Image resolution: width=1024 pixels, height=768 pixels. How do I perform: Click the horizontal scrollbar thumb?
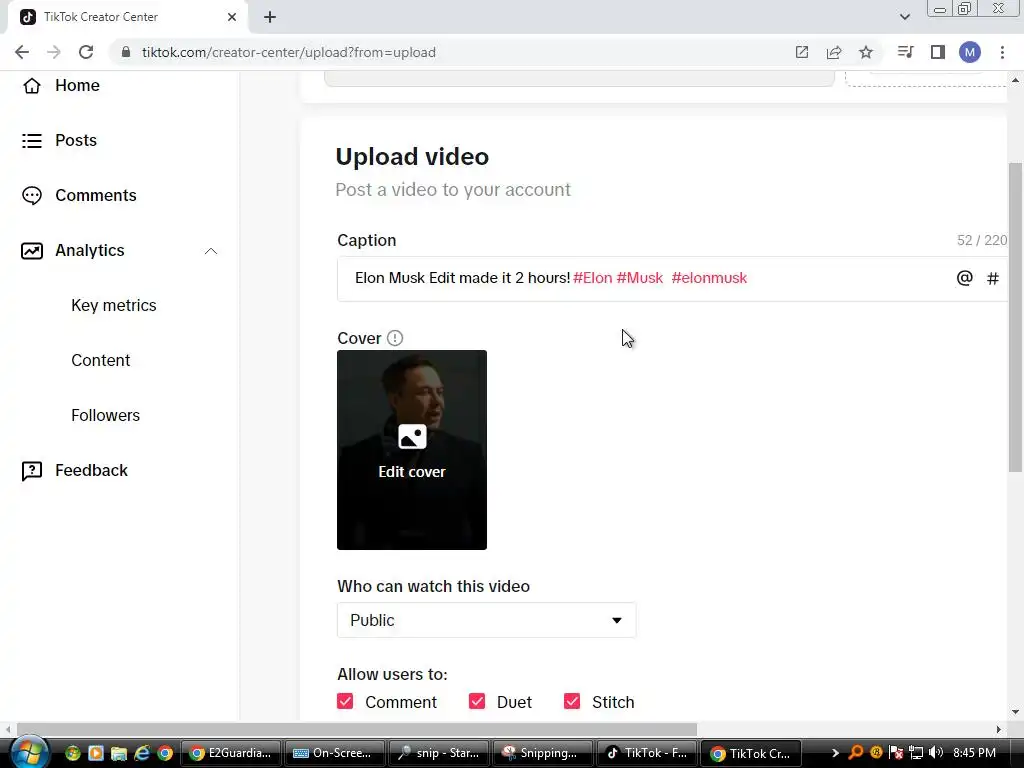point(357,729)
